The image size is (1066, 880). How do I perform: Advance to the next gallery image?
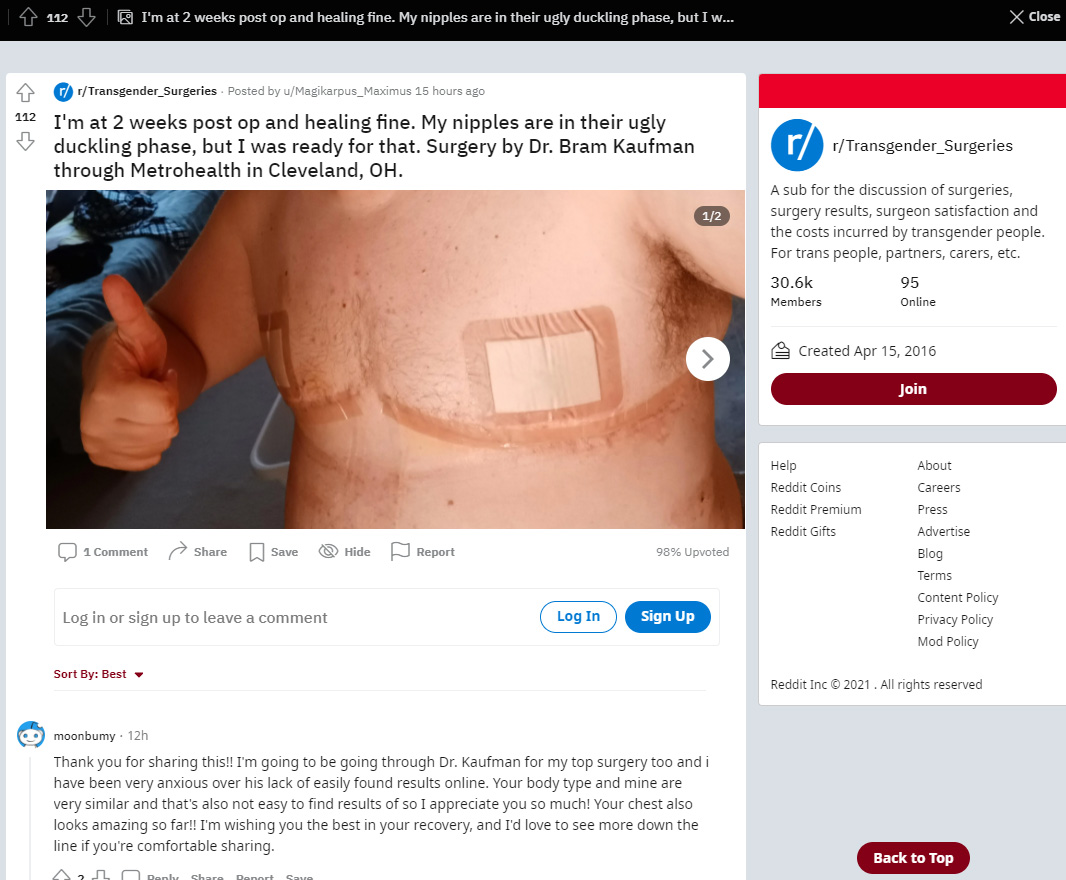pyautogui.click(x=707, y=358)
